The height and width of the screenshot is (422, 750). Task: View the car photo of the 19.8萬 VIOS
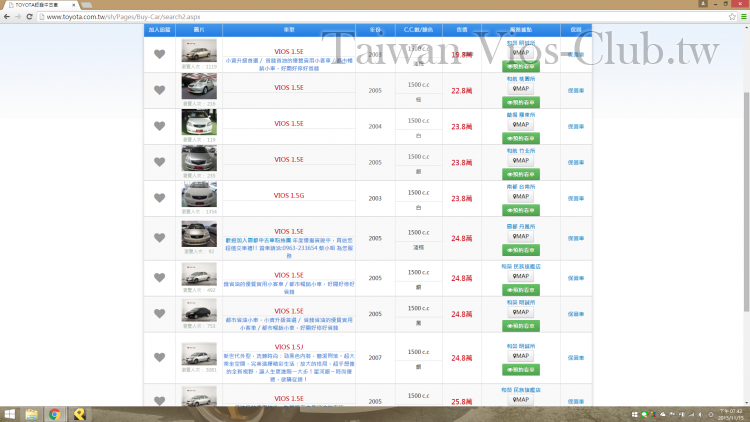(x=199, y=50)
